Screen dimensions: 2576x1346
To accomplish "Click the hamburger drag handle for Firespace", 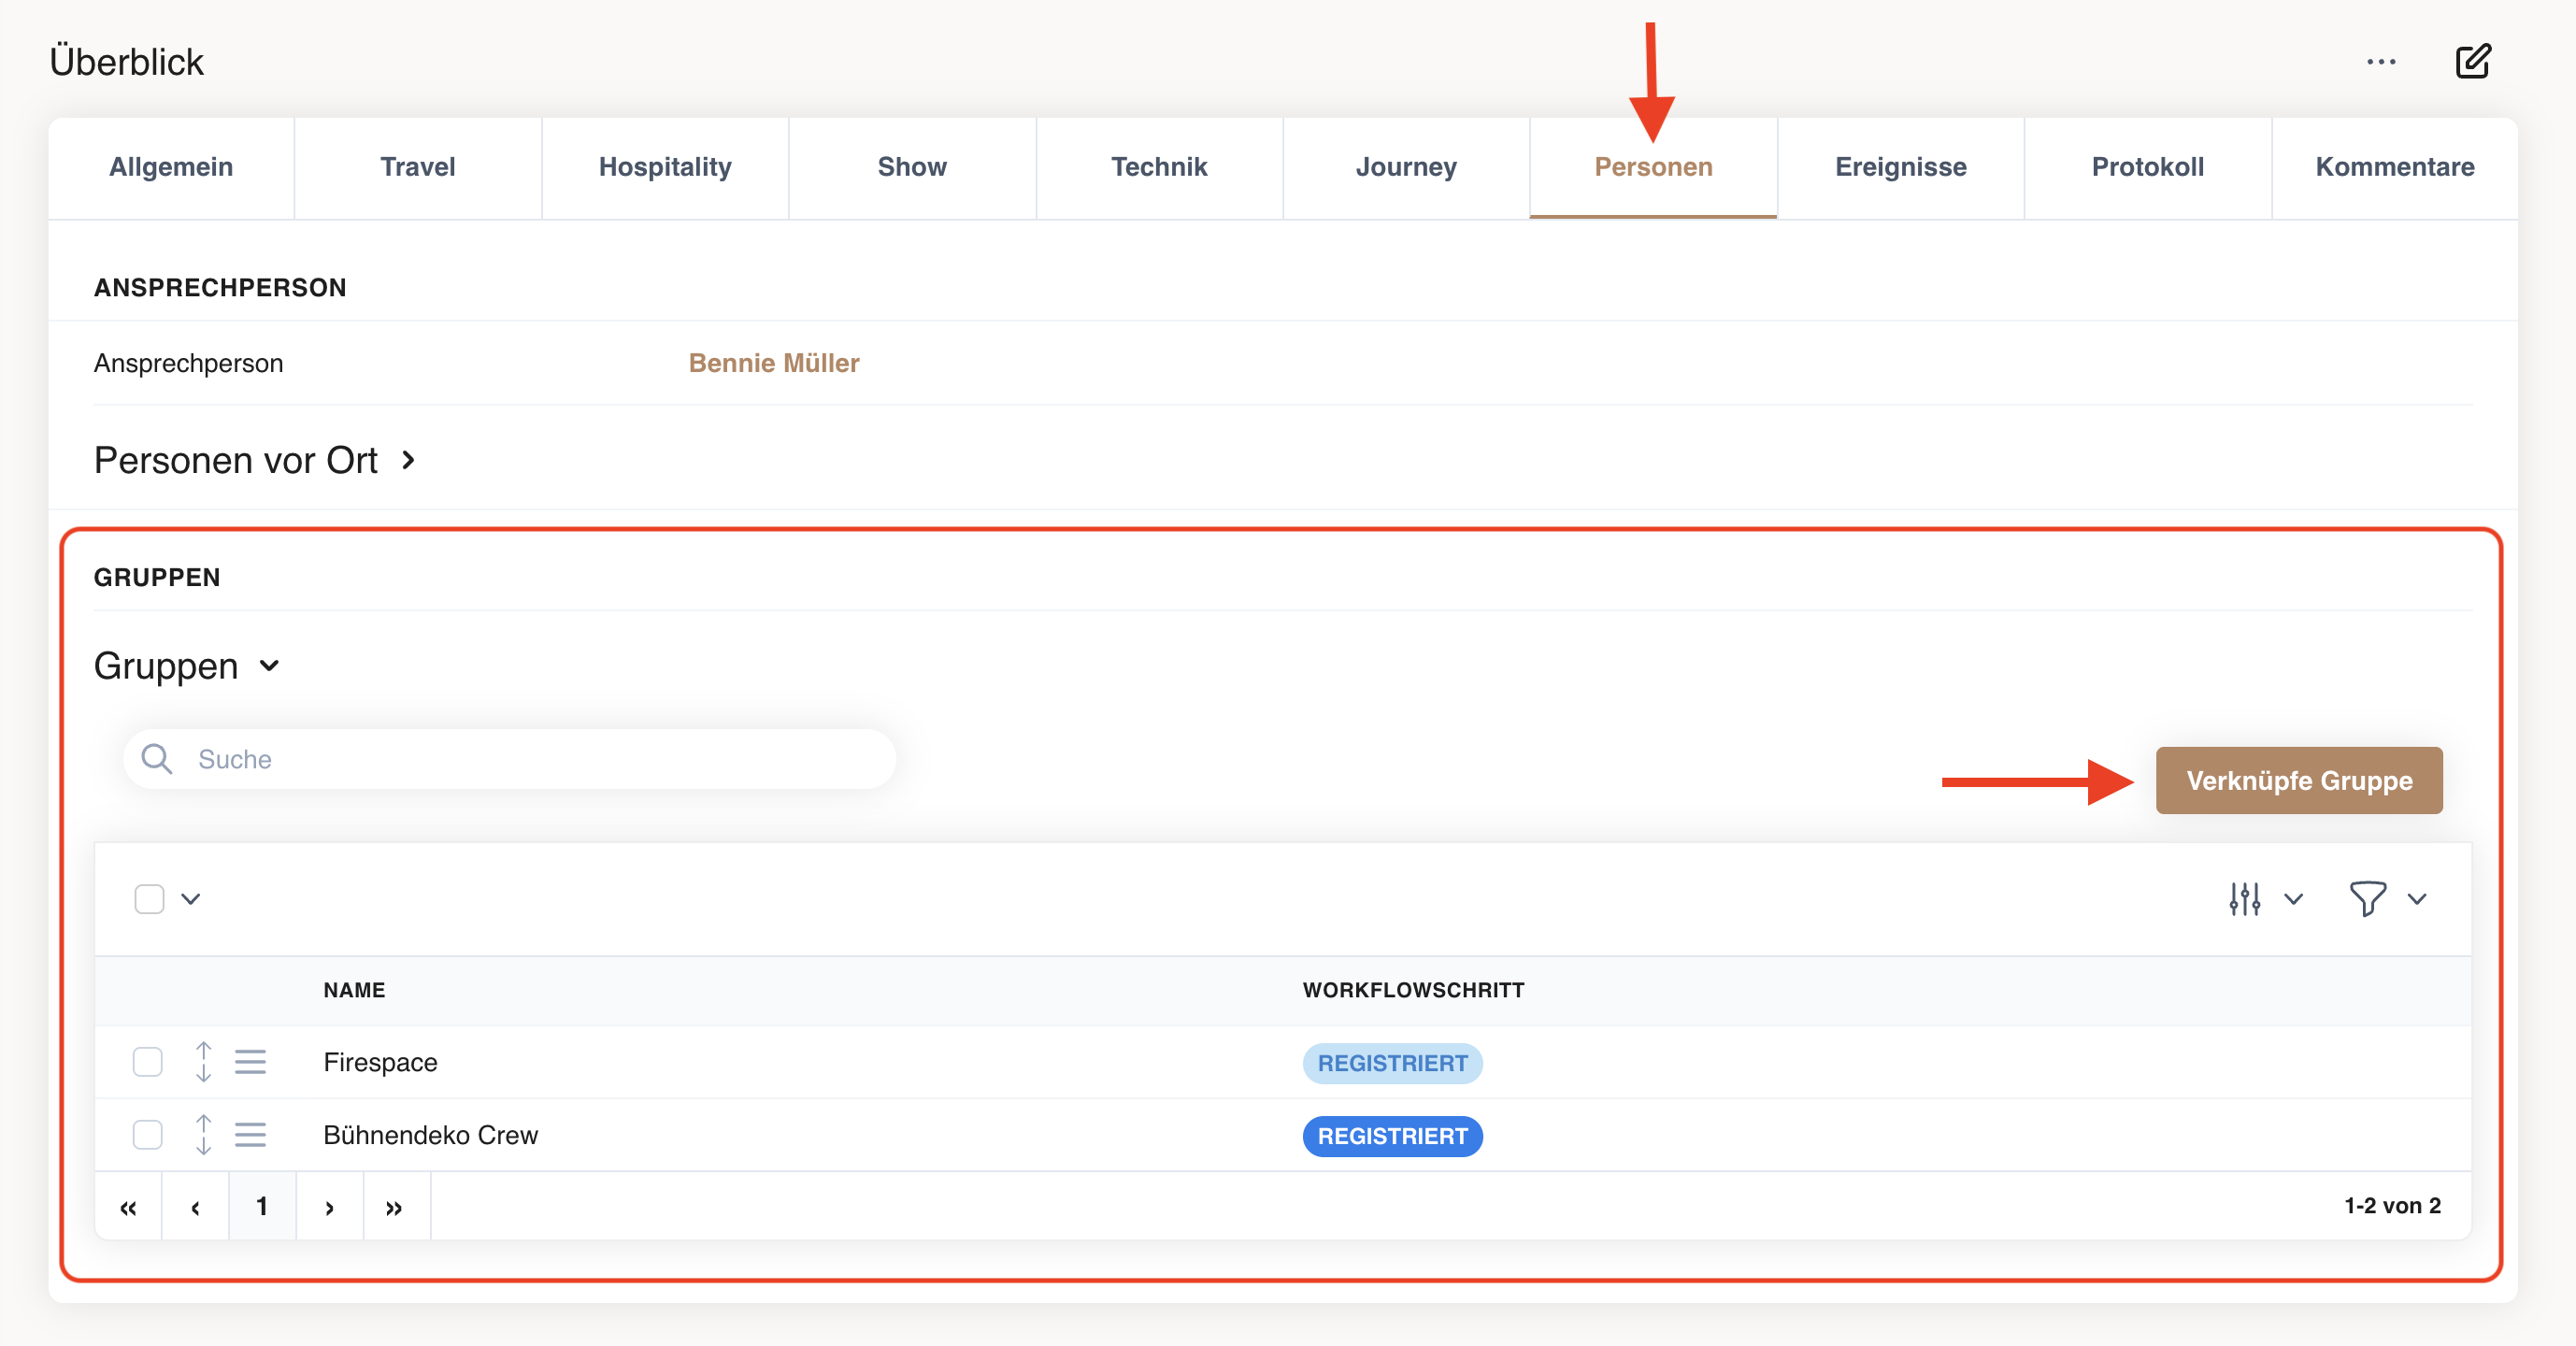I will click(250, 1062).
